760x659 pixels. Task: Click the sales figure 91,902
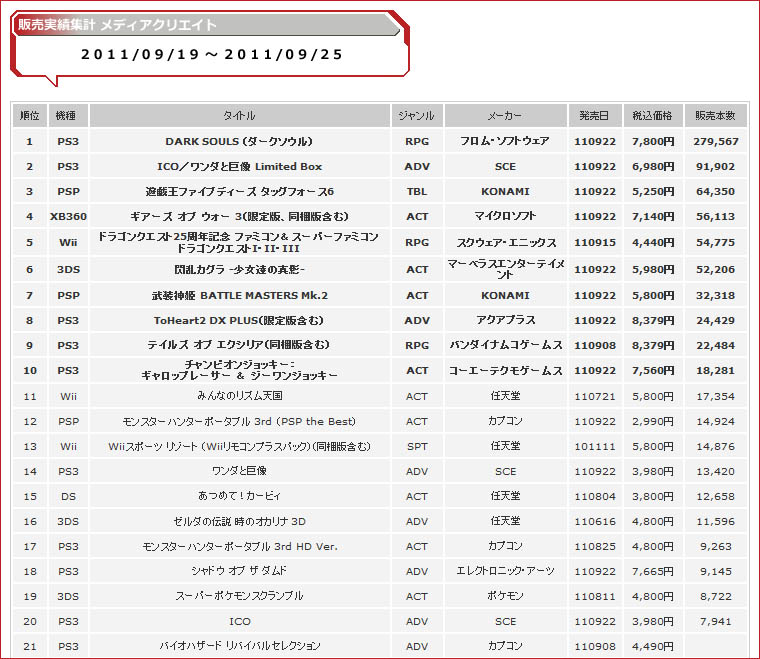tap(716, 167)
